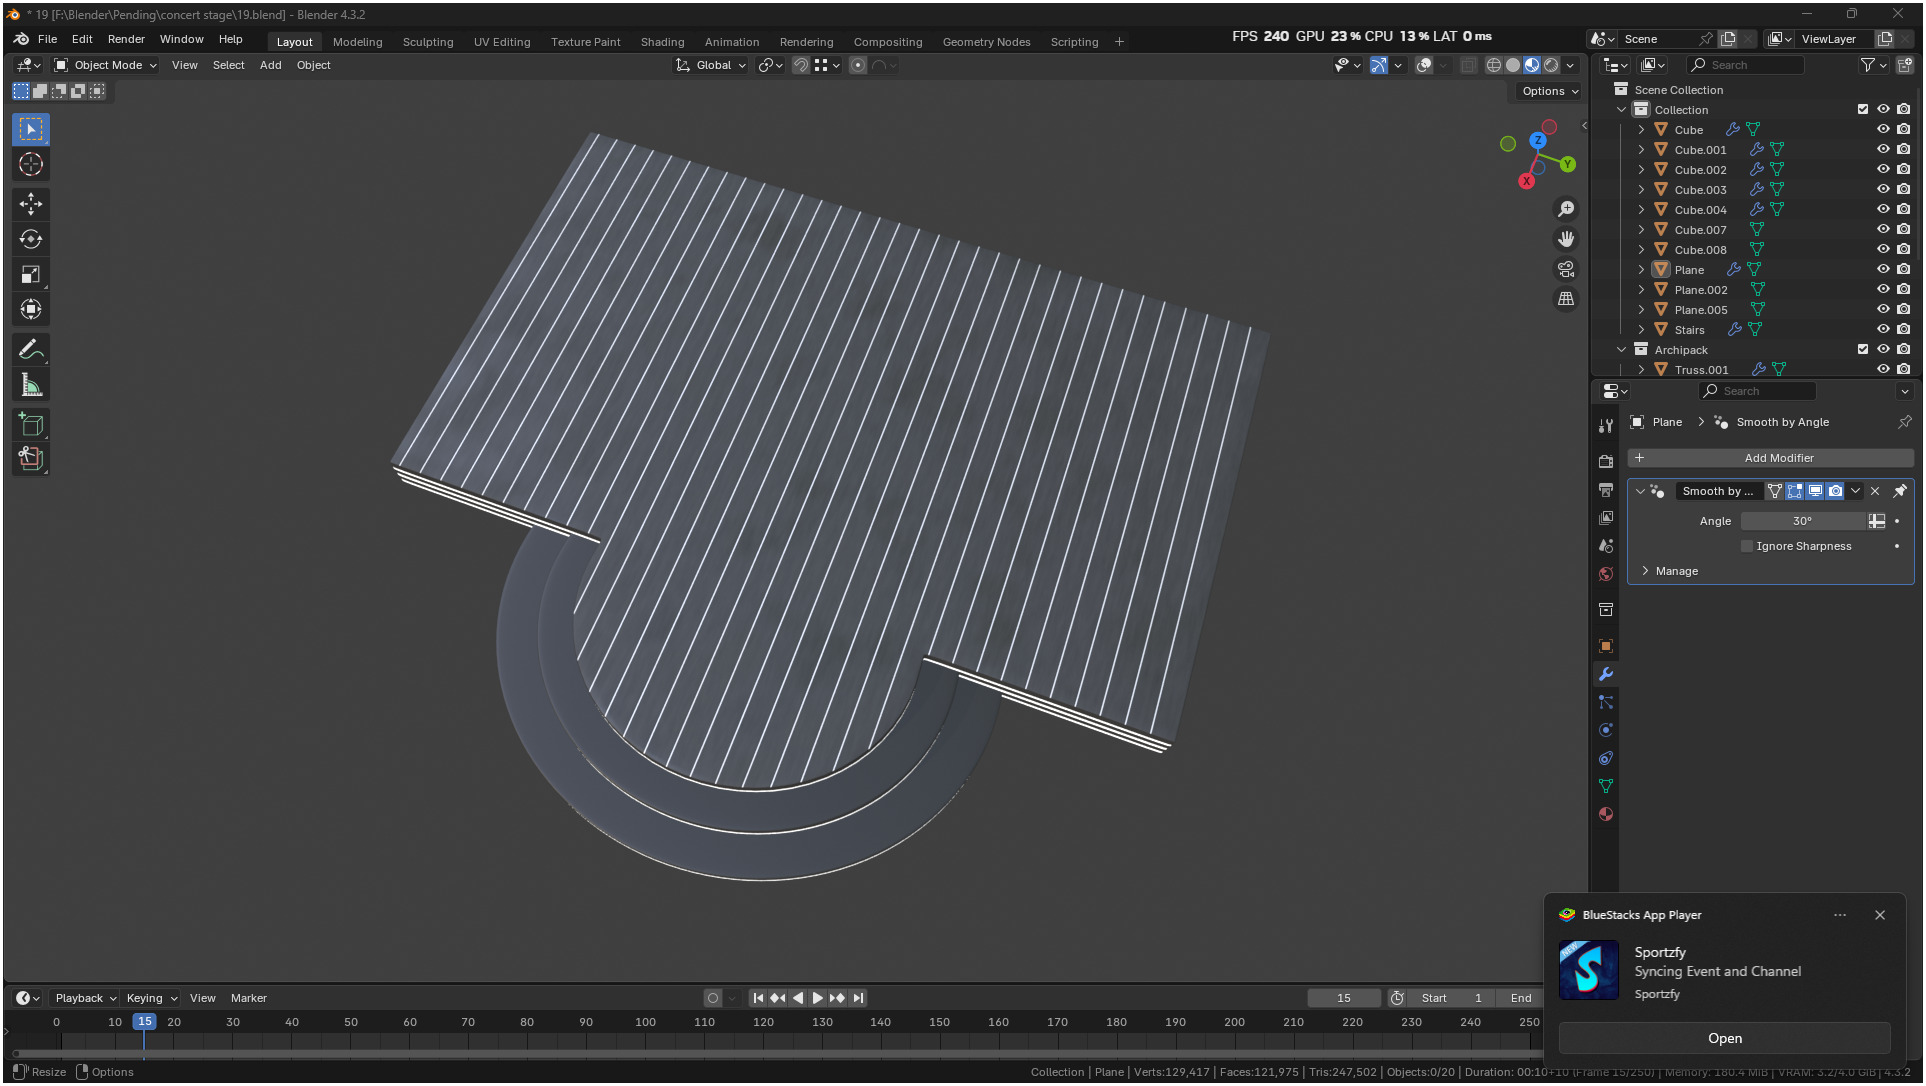This screenshot has width=1926, height=1086.
Task: Open the Material properties tab
Action: (x=1606, y=814)
